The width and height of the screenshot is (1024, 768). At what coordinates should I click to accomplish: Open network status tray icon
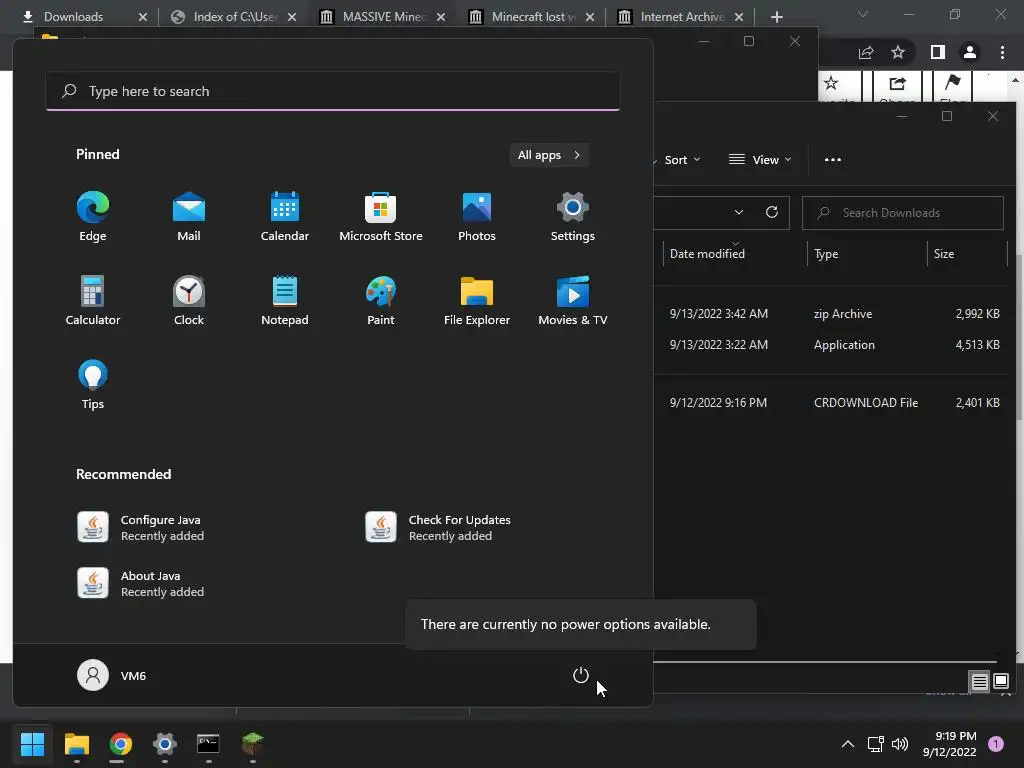[x=875, y=743]
